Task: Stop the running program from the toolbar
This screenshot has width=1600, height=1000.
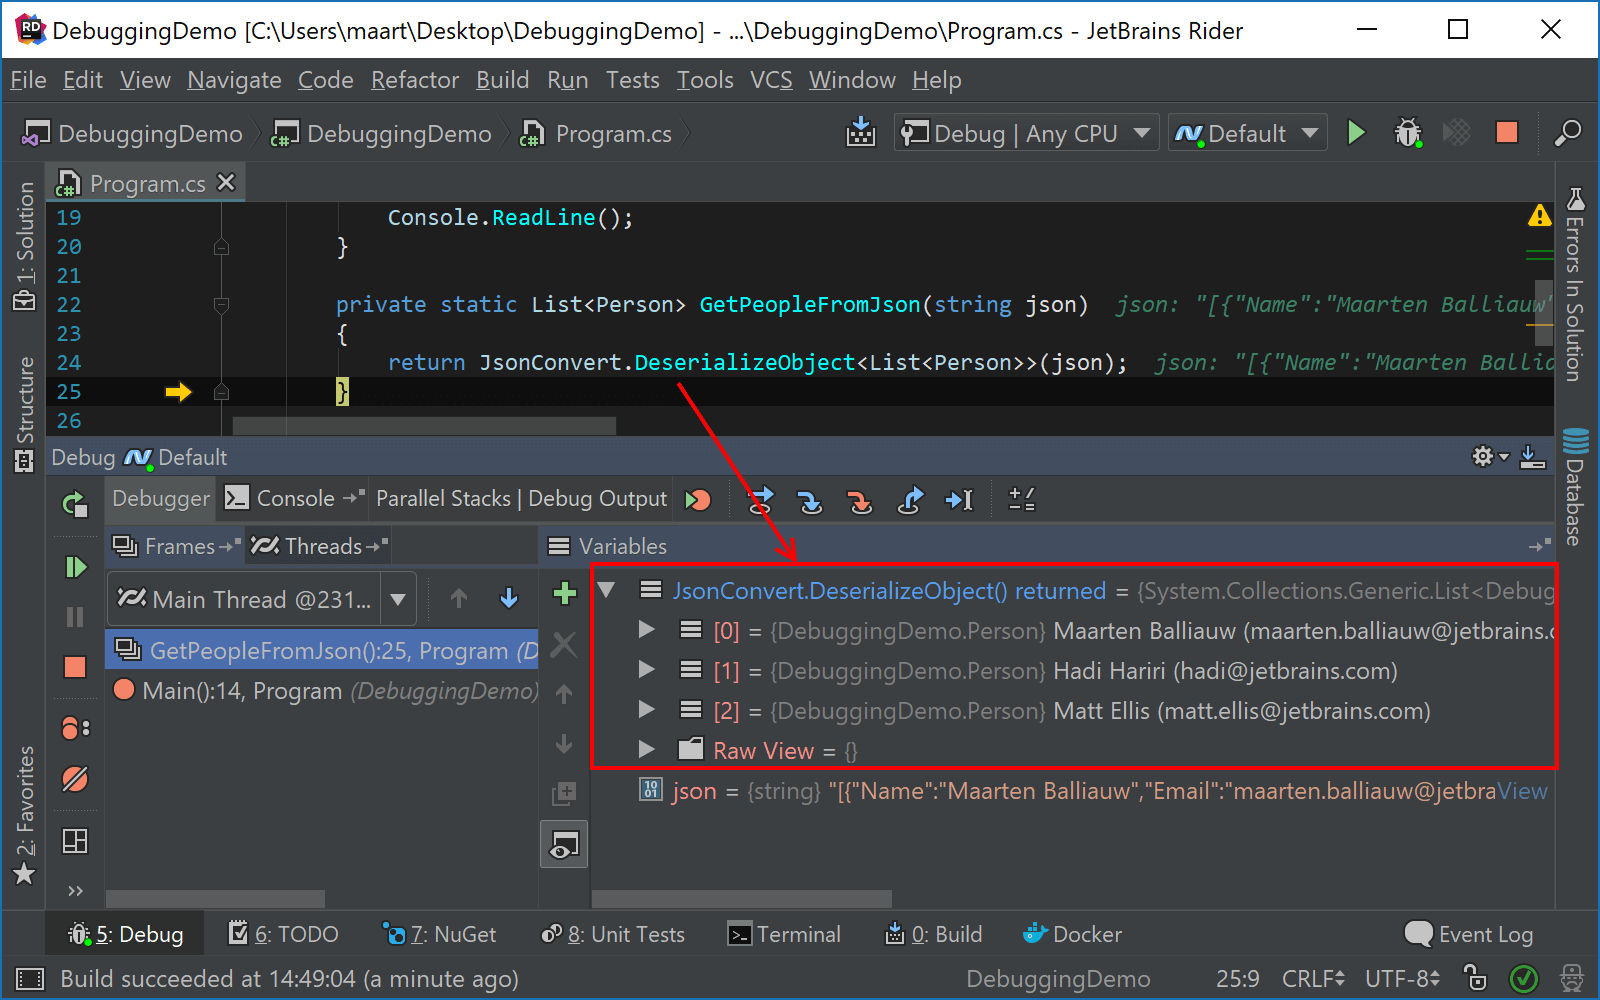Action: click(1506, 132)
